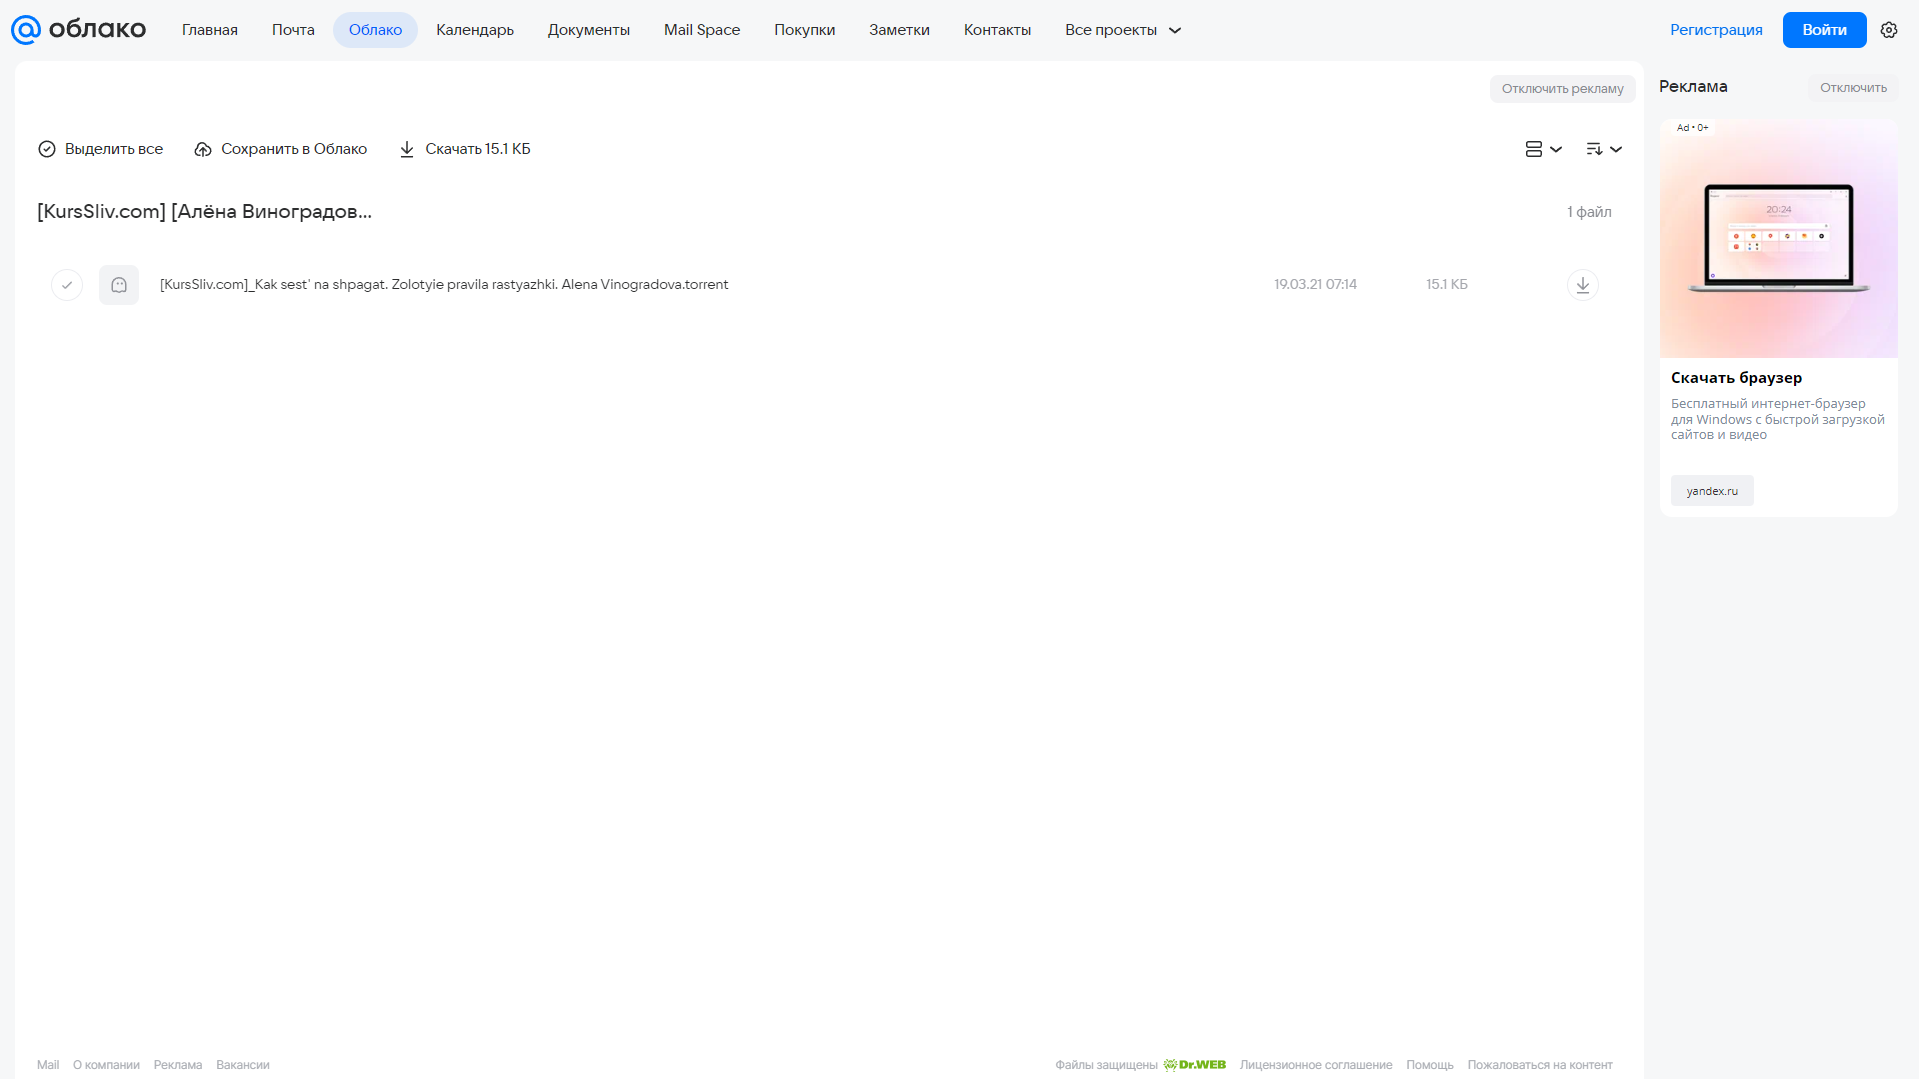Click the Dr.WEB protection logo
The image size is (1919, 1079).
tap(1195, 1065)
